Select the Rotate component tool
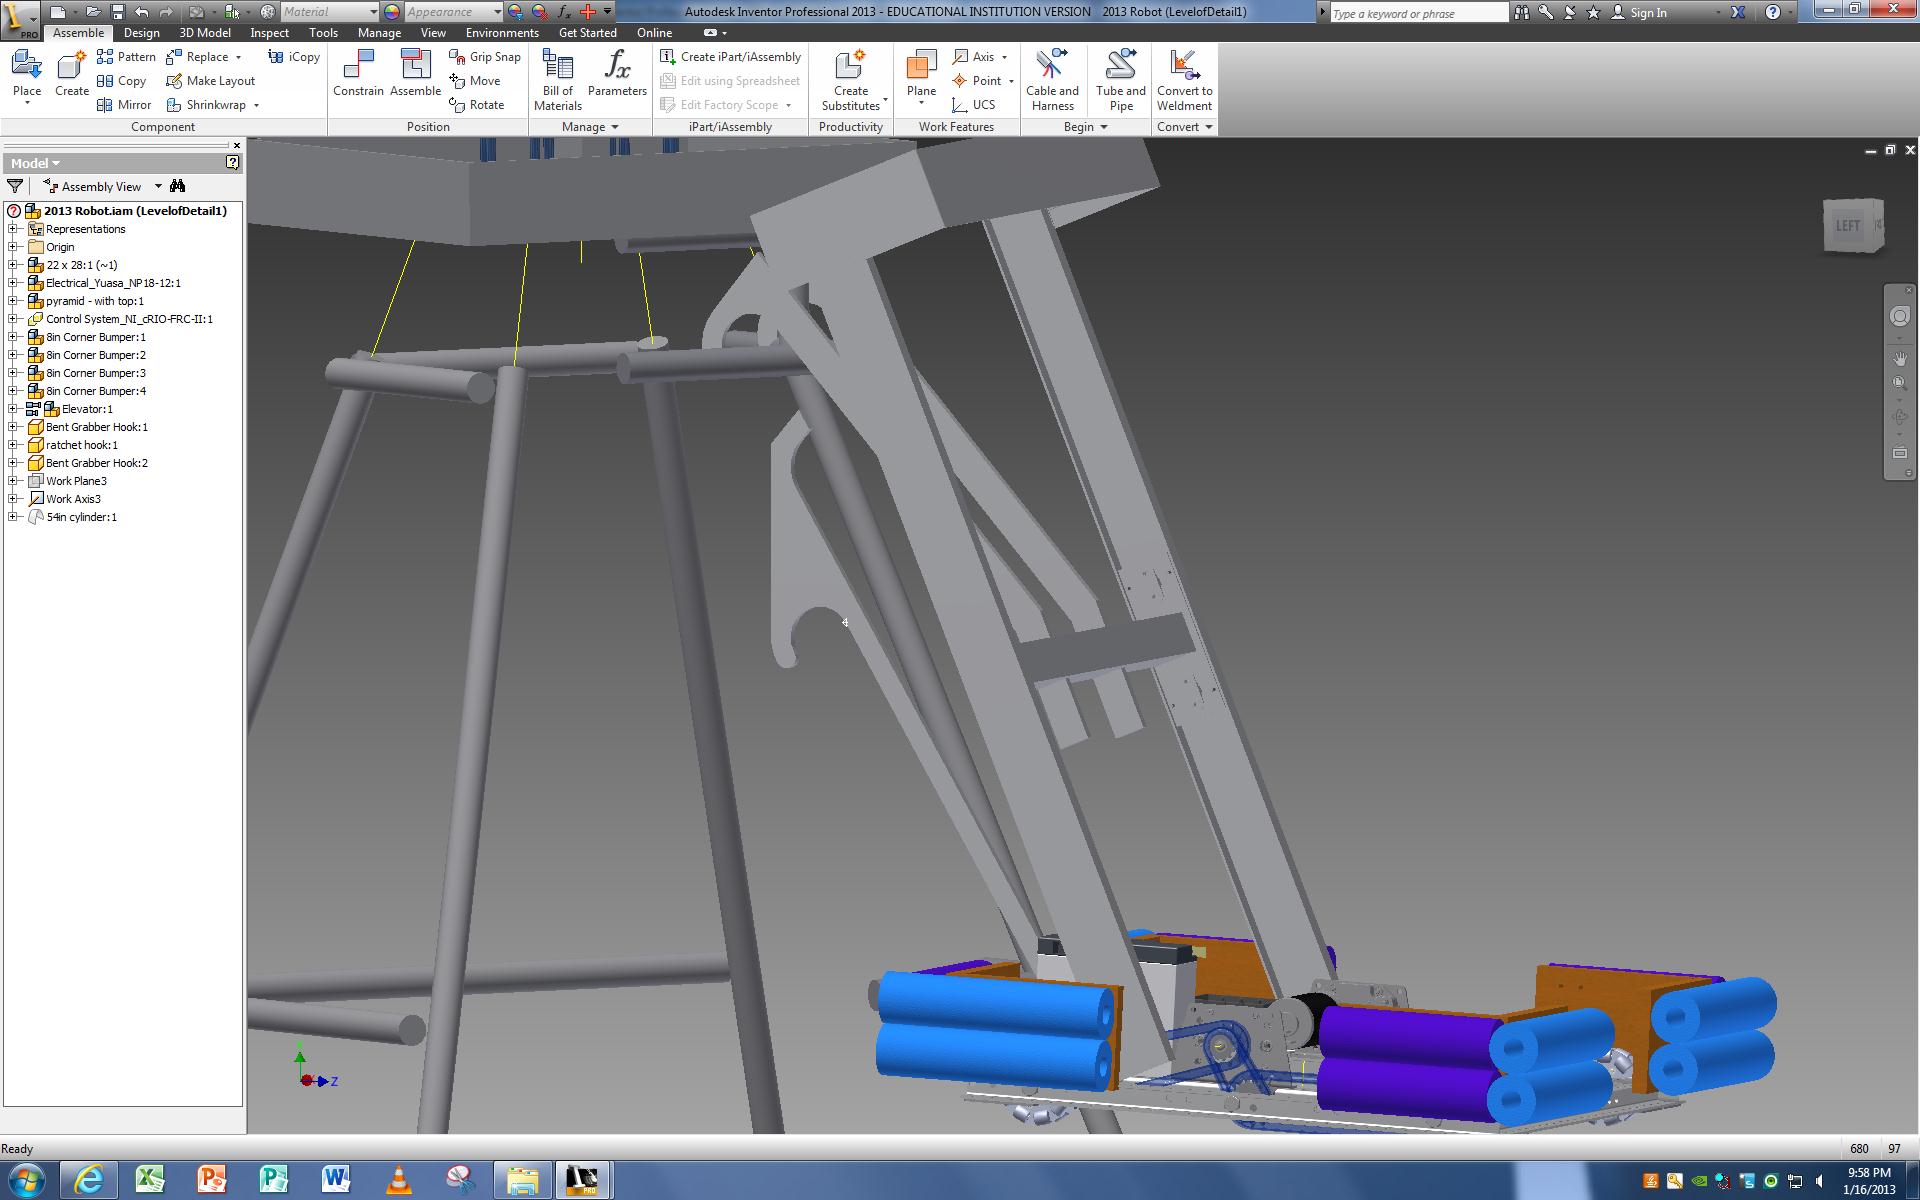The image size is (1920, 1200). pos(477,105)
